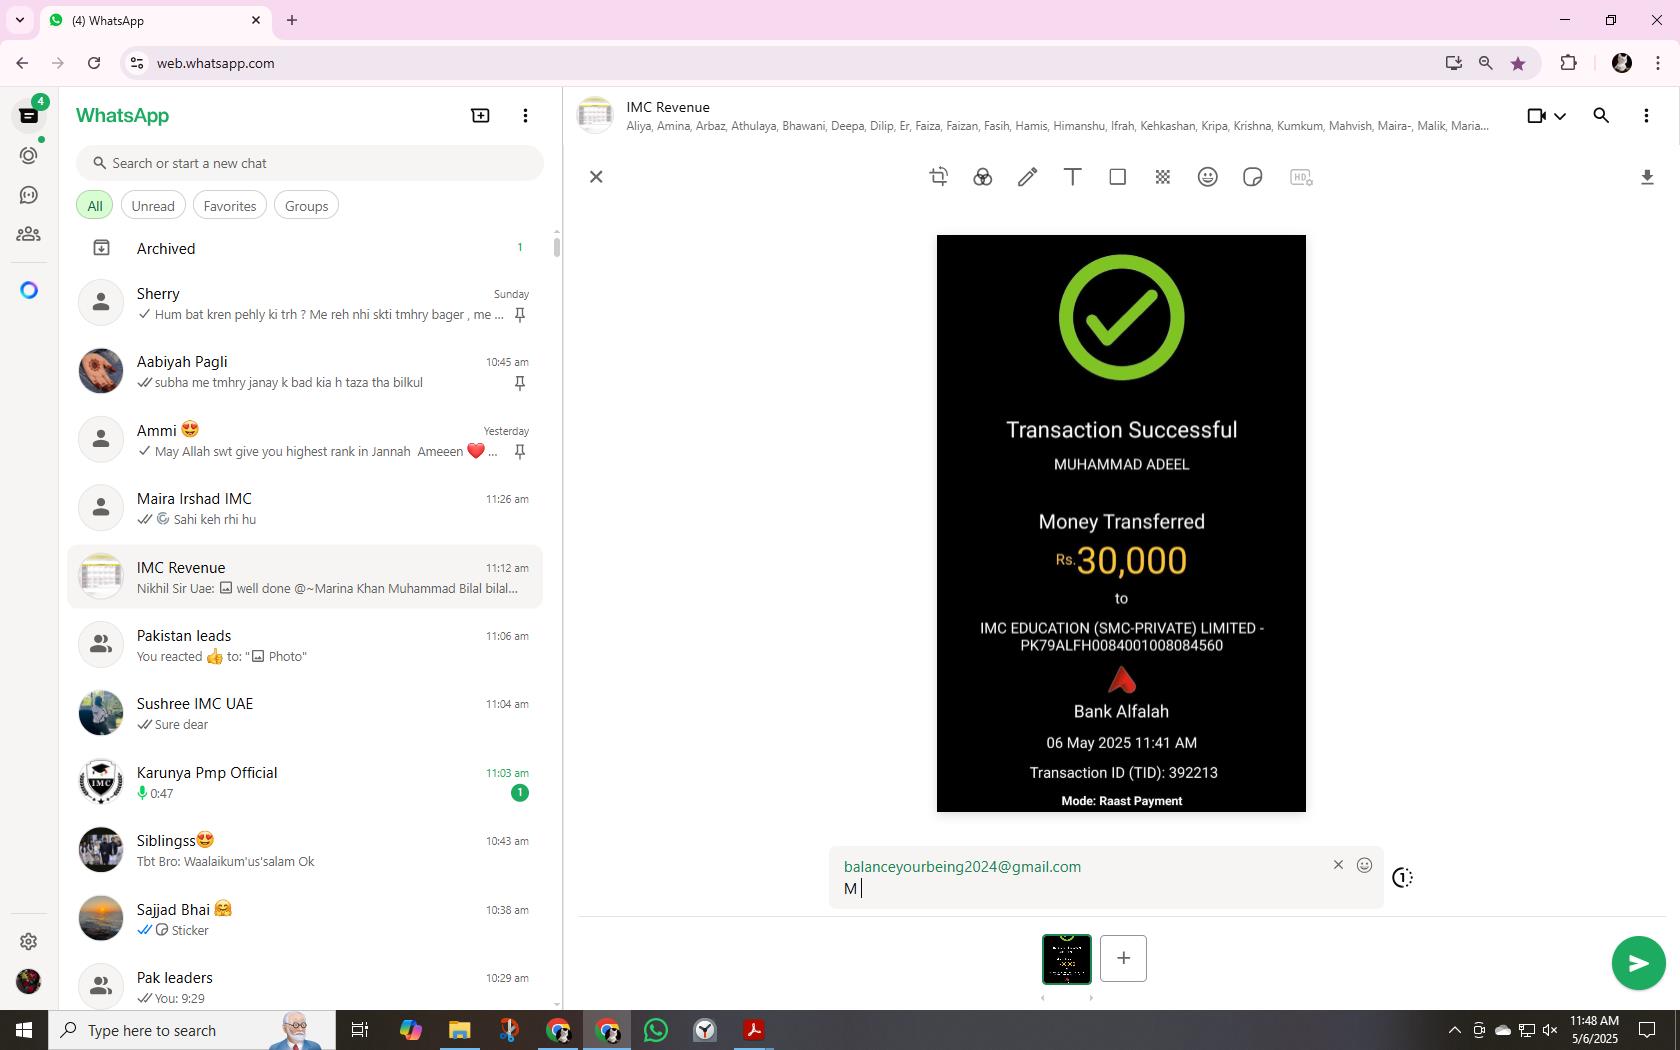
Task: Open the Pakistan leads chat
Action: [305, 645]
